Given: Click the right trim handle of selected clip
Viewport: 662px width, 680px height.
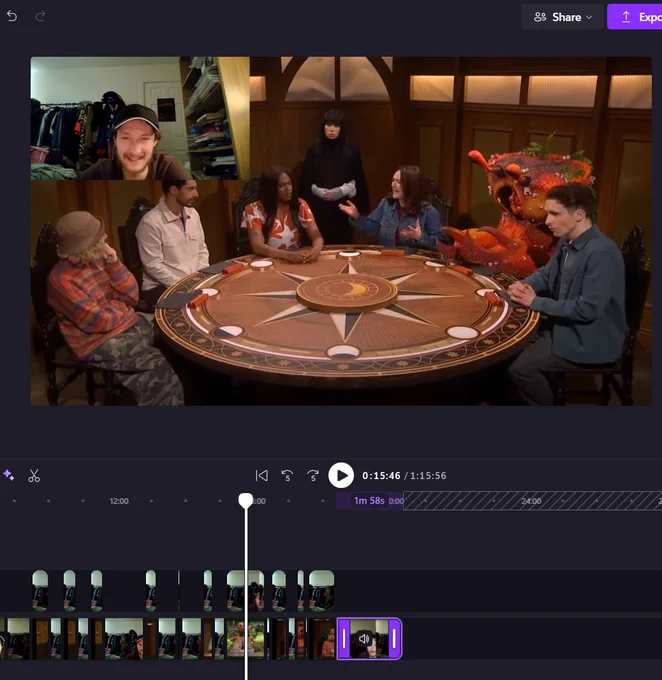Looking at the screenshot, I should coord(394,638).
